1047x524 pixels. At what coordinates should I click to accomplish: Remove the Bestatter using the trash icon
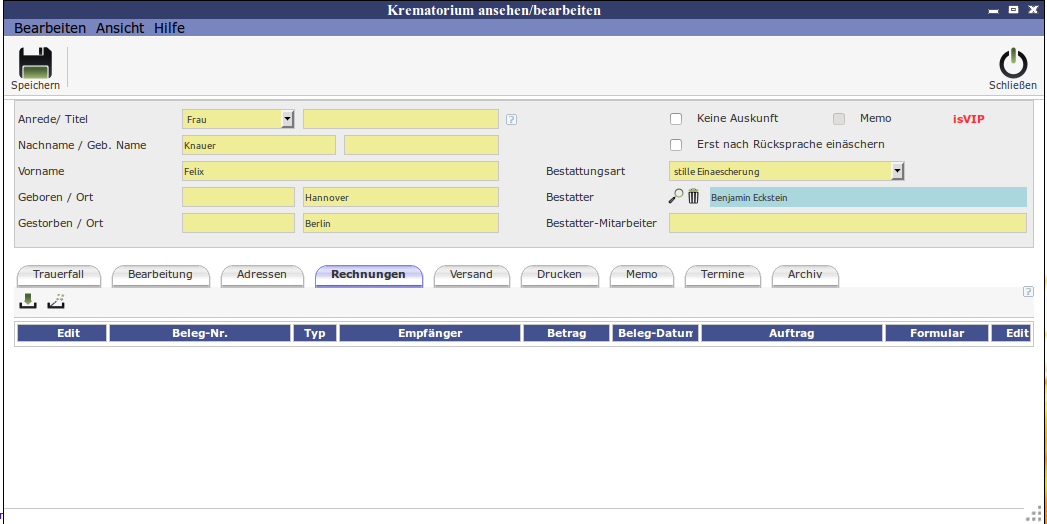693,197
